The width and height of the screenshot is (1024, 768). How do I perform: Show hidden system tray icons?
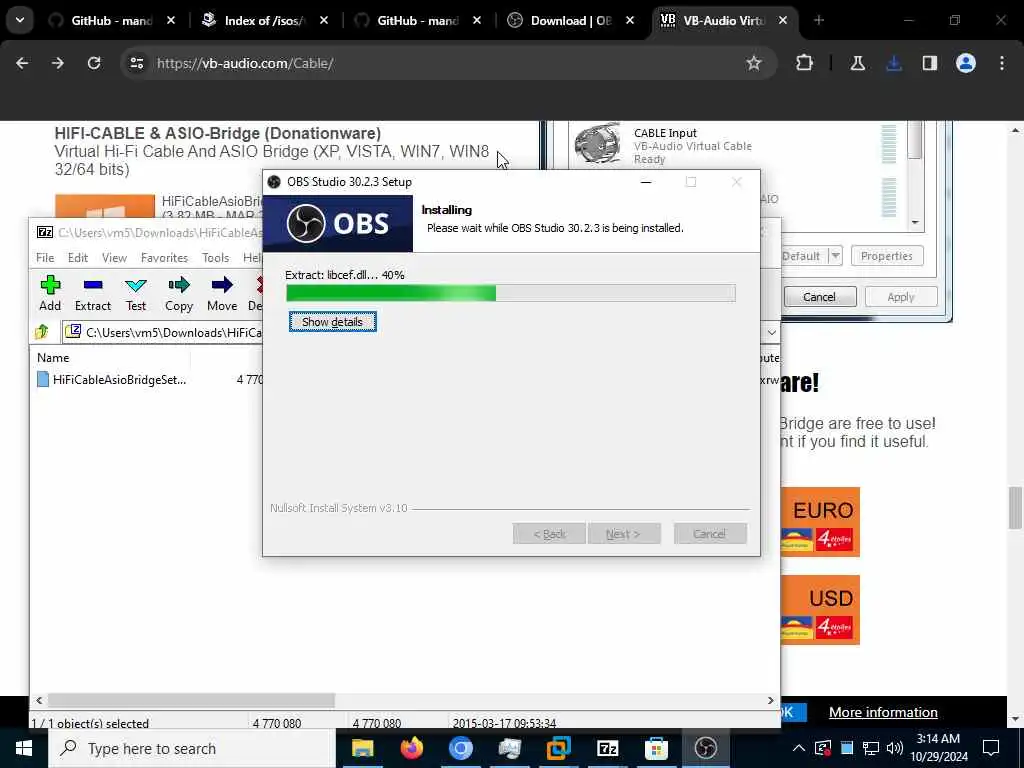pos(799,748)
